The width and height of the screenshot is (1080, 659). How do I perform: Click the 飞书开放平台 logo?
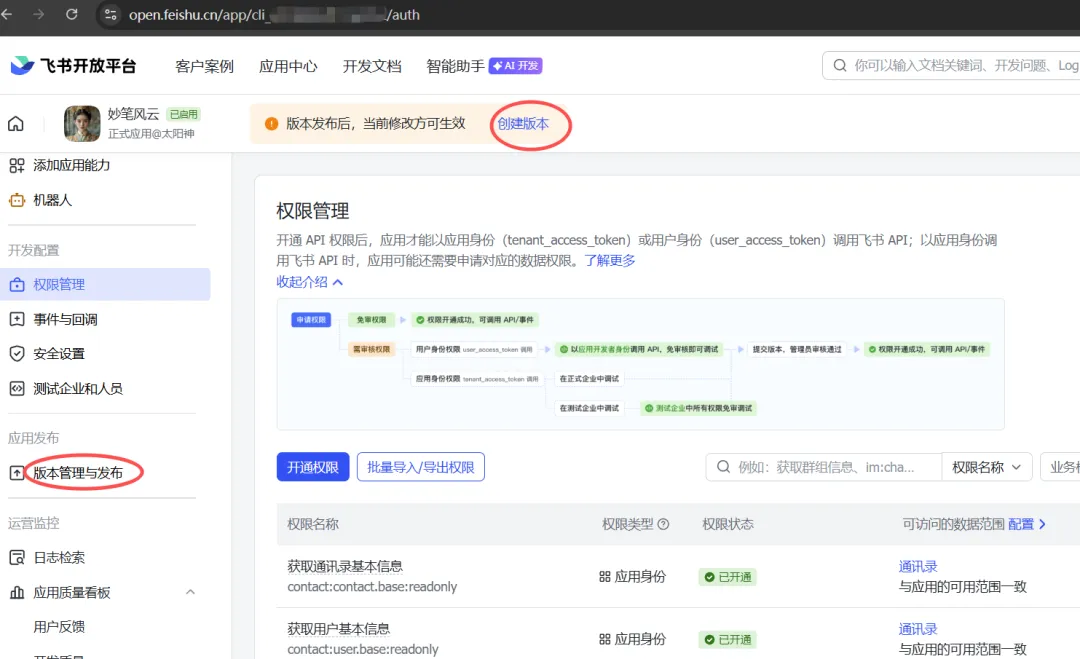click(74, 65)
